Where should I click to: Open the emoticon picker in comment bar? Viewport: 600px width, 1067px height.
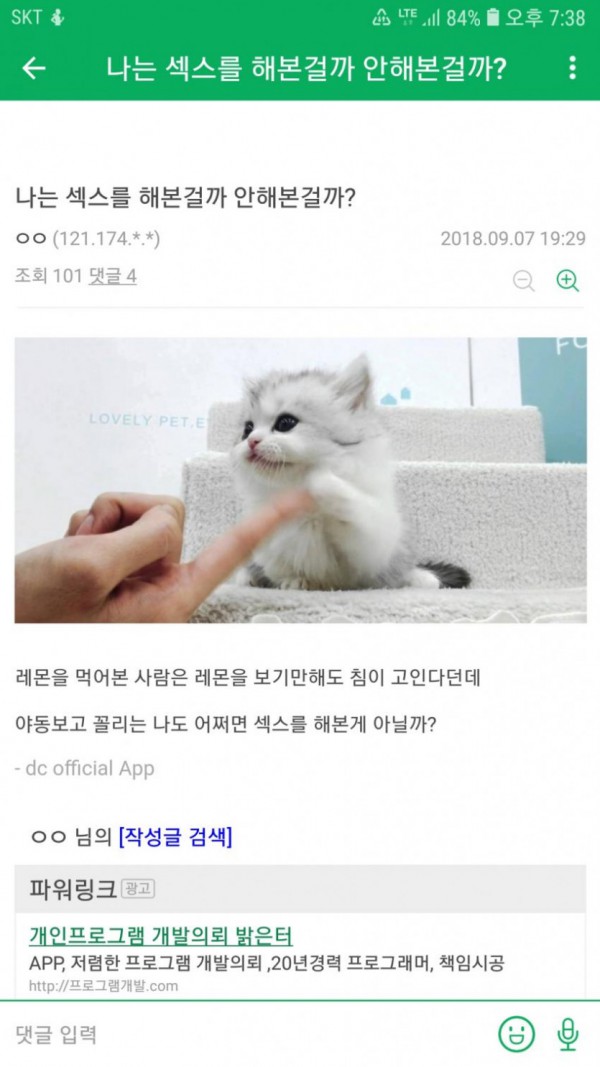516,1034
